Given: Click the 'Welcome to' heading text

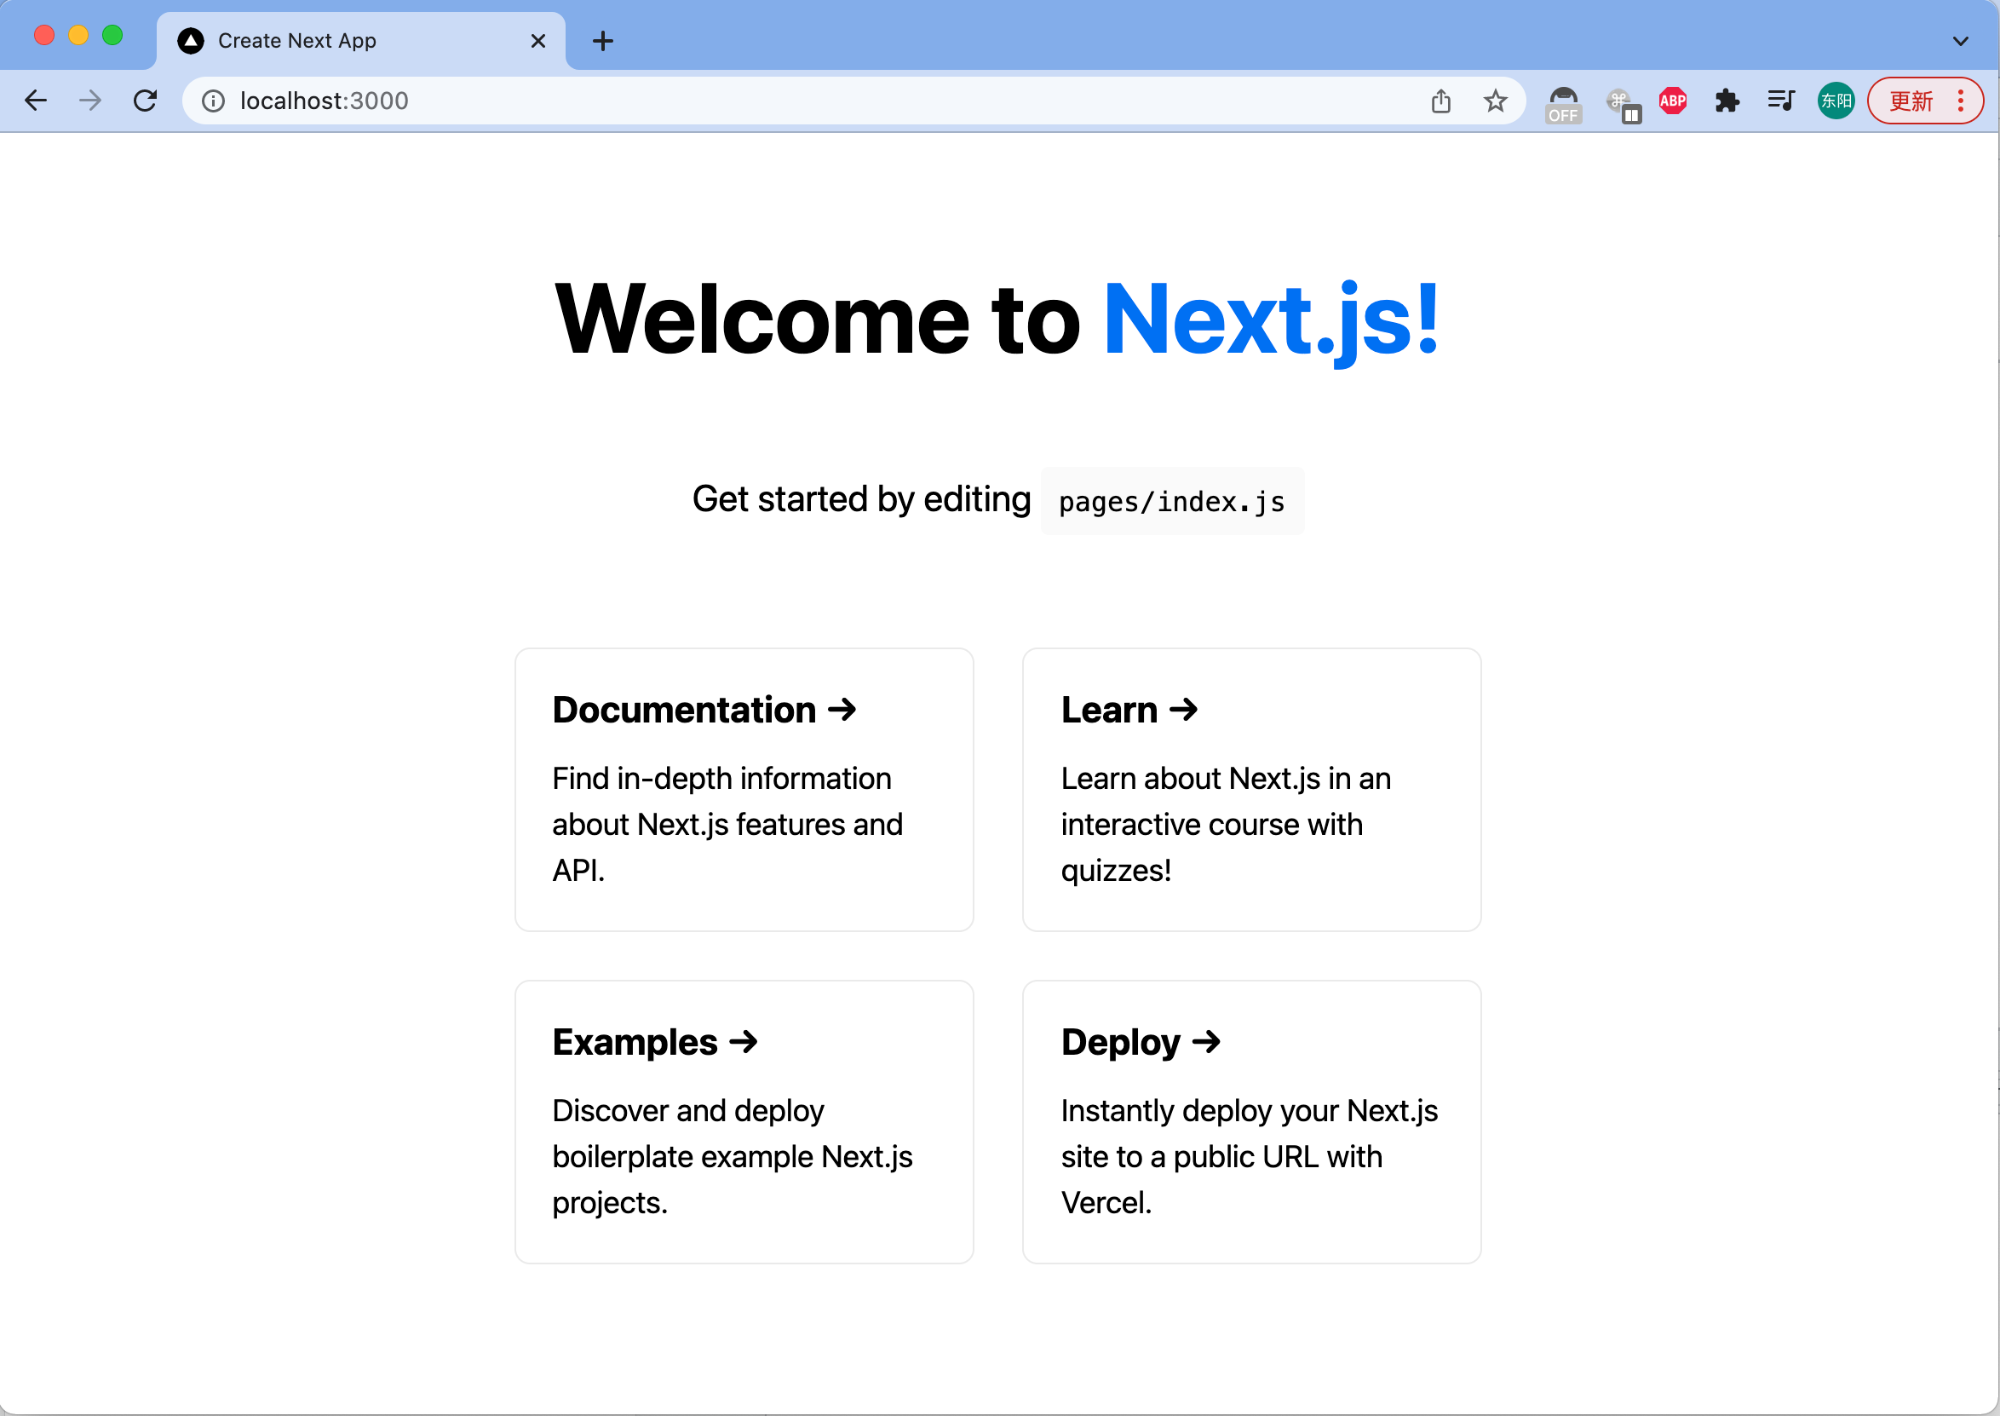Looking at the screenshot, I should pyautogui.click(x=817, y=320).
